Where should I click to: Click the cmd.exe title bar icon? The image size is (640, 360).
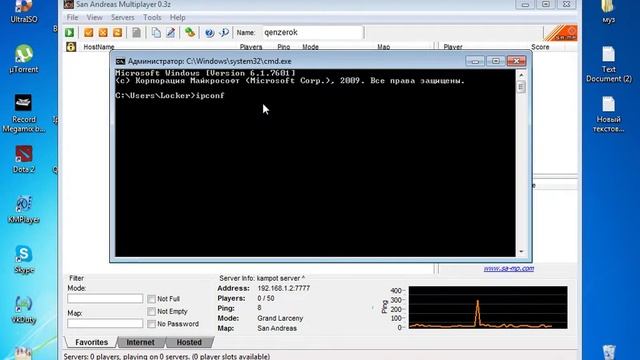pos(120,61)
